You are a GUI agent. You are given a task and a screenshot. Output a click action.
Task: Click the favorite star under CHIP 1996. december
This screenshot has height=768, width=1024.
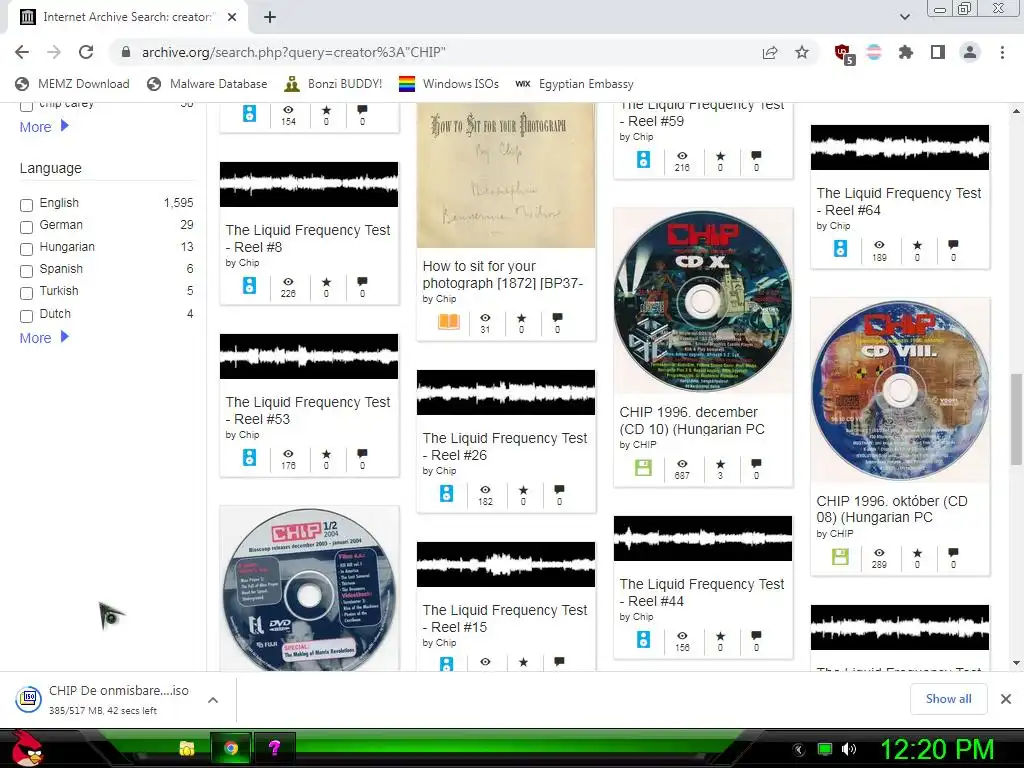click(720, 464)
